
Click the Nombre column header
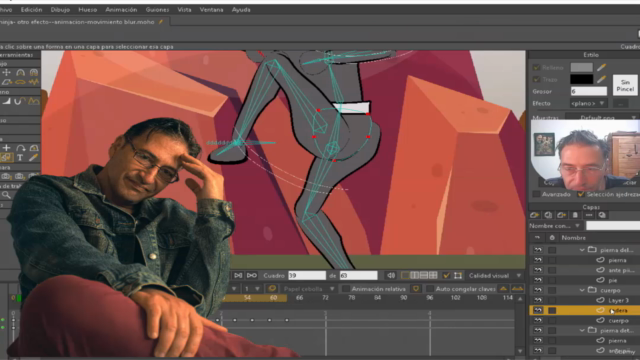[x=573, y=238]
